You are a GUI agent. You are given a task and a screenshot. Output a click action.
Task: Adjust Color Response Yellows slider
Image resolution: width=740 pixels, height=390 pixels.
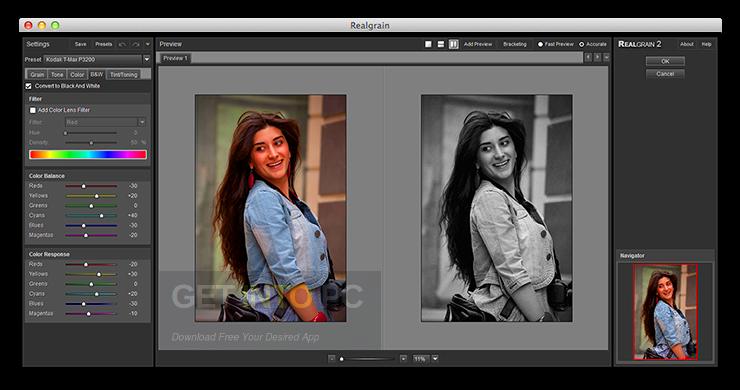[91, 274]
